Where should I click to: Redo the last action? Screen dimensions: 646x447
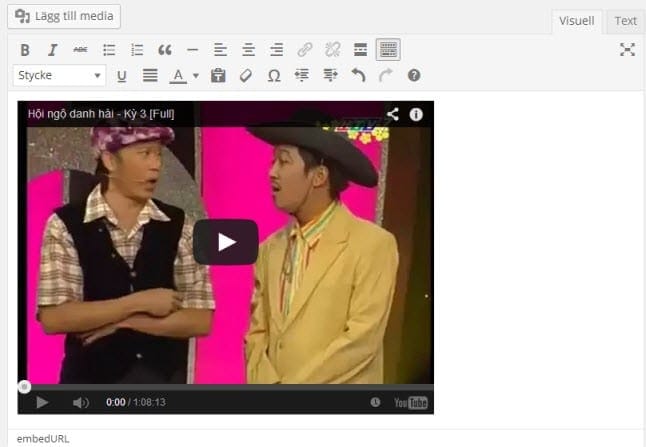(x=386, y=76)
